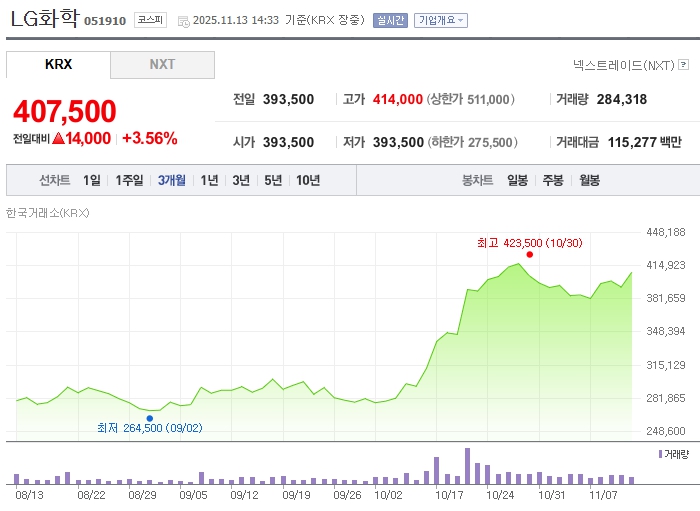Click the red up-triangle price change icon
The image size is (700, 511).
59,139
